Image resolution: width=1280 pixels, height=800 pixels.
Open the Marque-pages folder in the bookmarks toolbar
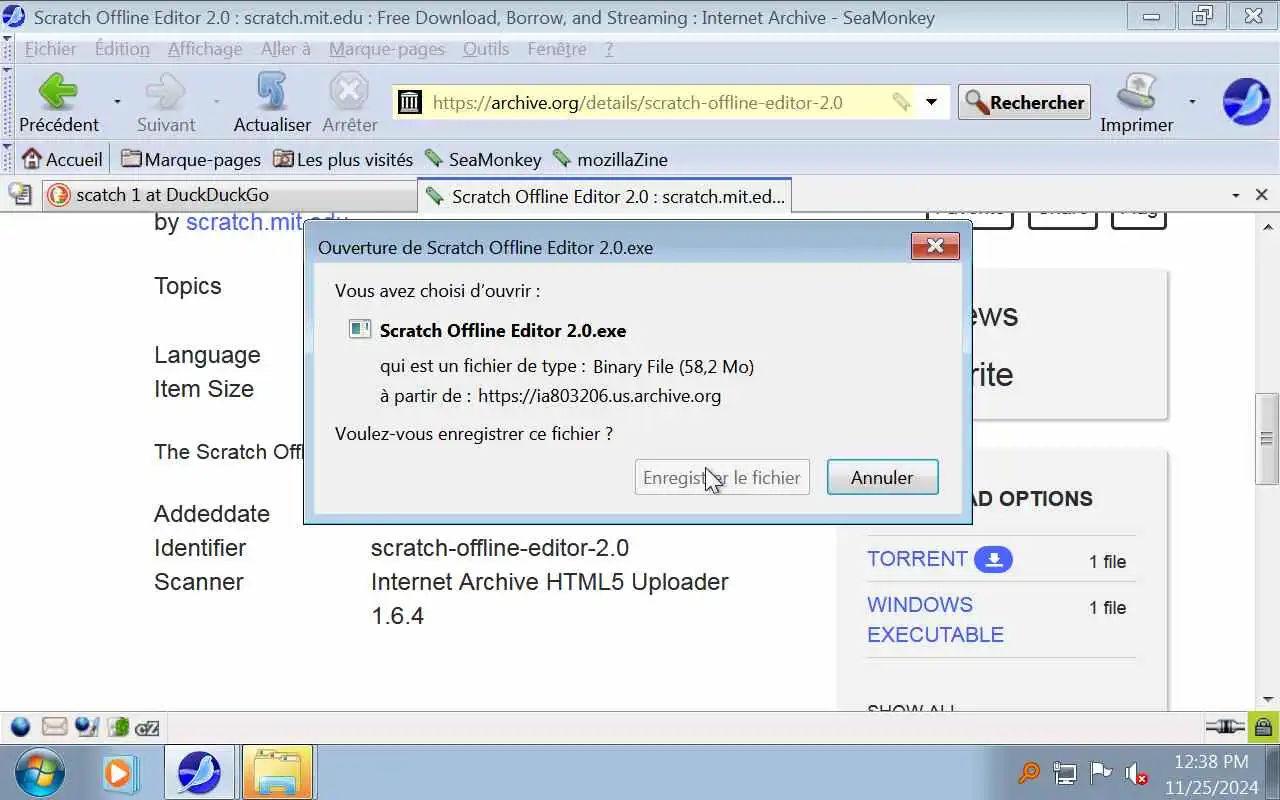point(190,159)
